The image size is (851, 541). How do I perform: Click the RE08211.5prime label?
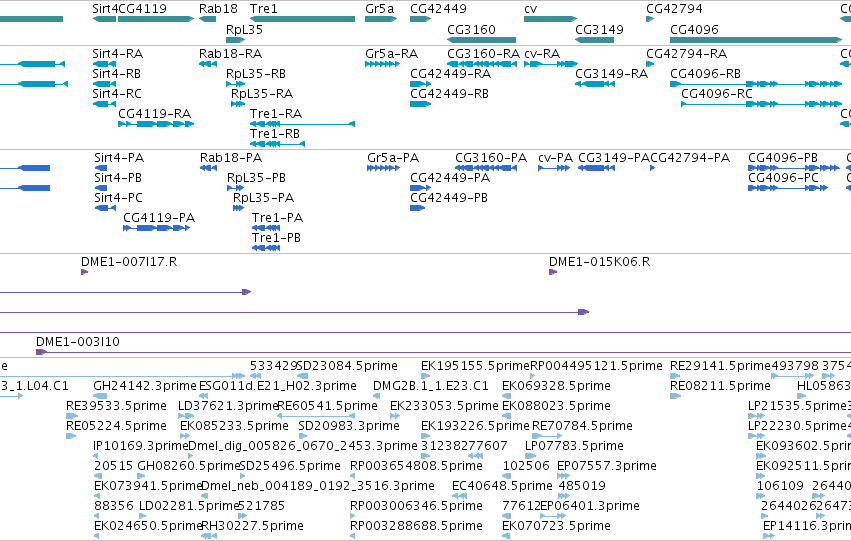pos(720,386)
